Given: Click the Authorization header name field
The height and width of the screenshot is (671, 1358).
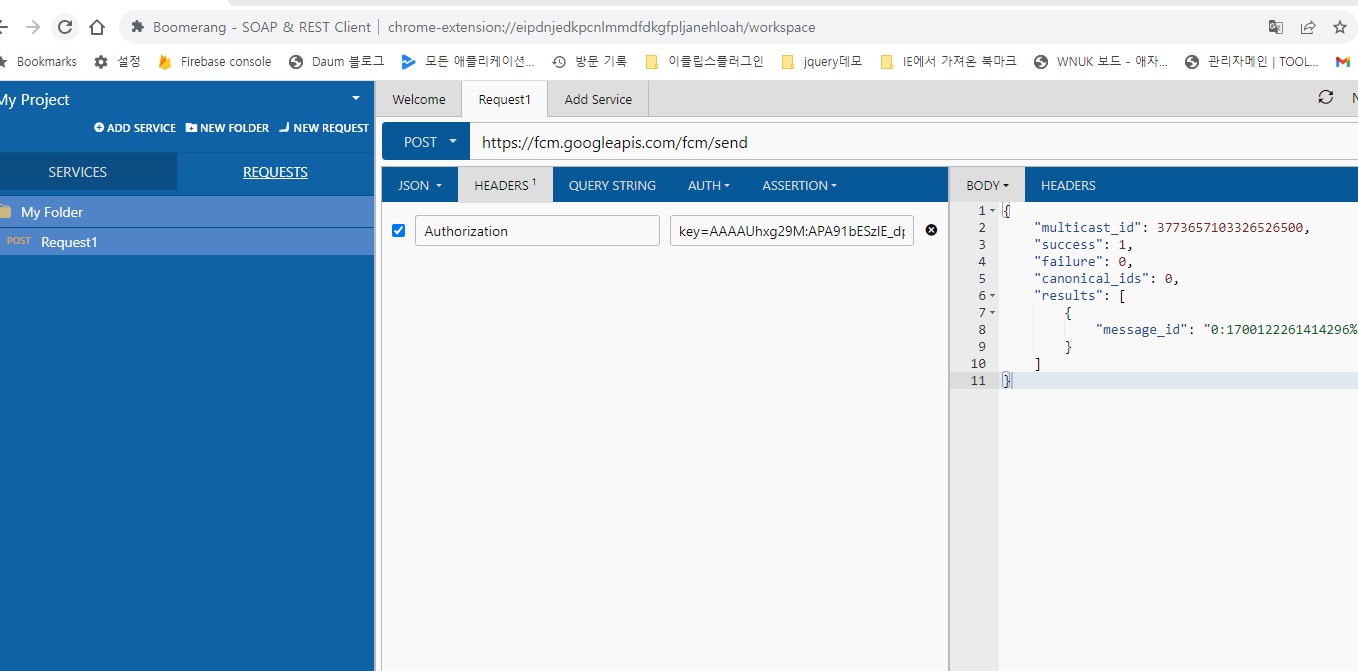Looking at the screenshot, I should (x=537, y=231).
